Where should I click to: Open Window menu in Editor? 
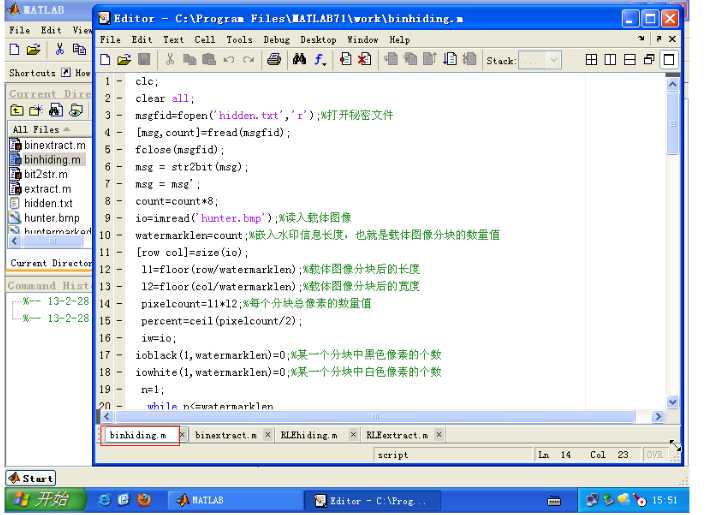tap(362, 40)
